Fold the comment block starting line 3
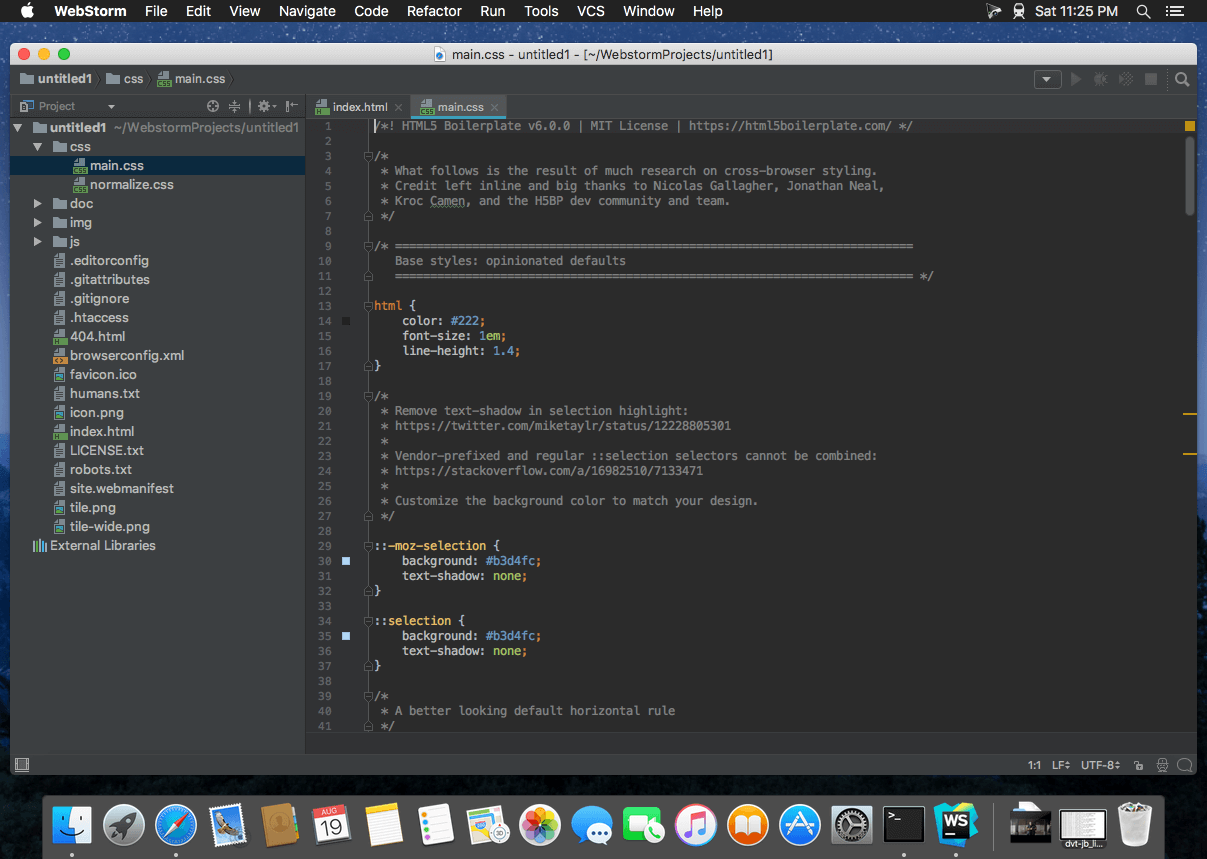This screenshot has width=1207, height=859. click(368, 156)
